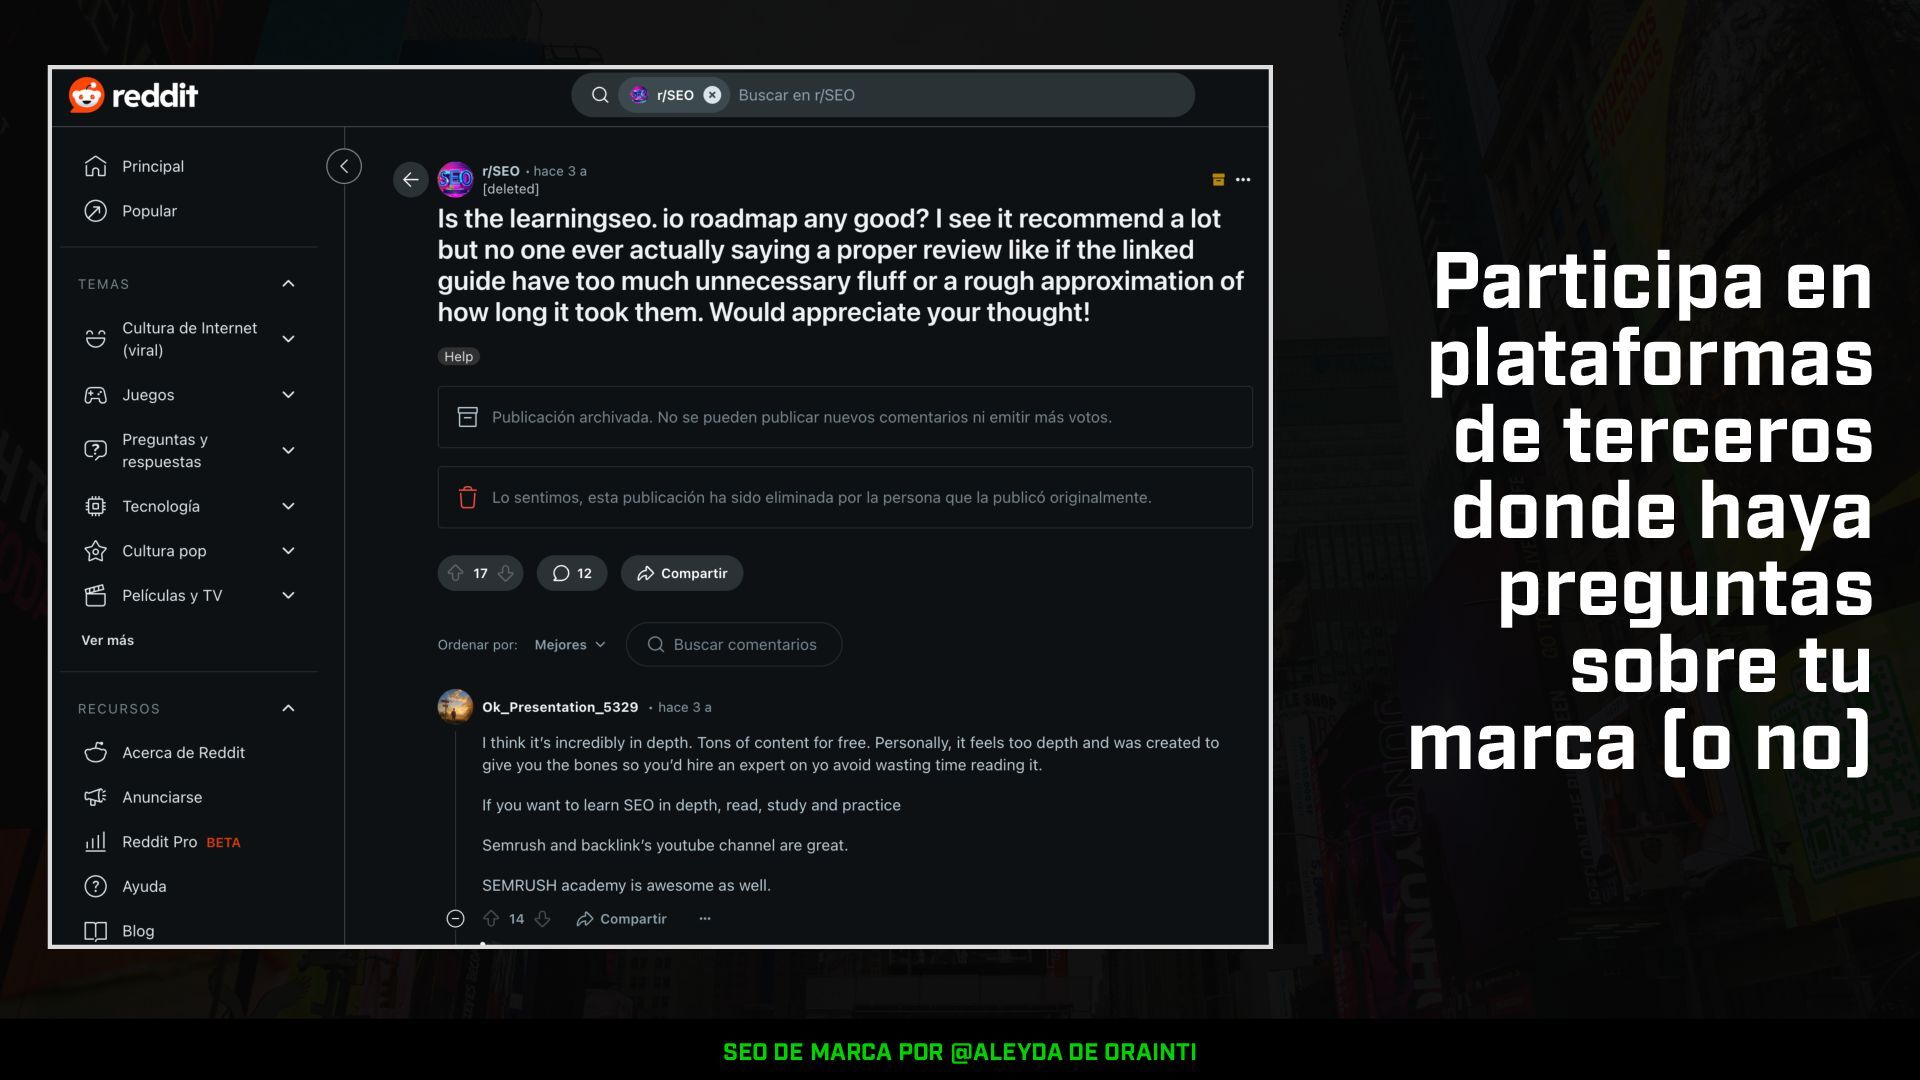Image resolution: width=1920 pixels, height=1080 pixels.
Task: Share the post via Compartir
Action: 682,573
